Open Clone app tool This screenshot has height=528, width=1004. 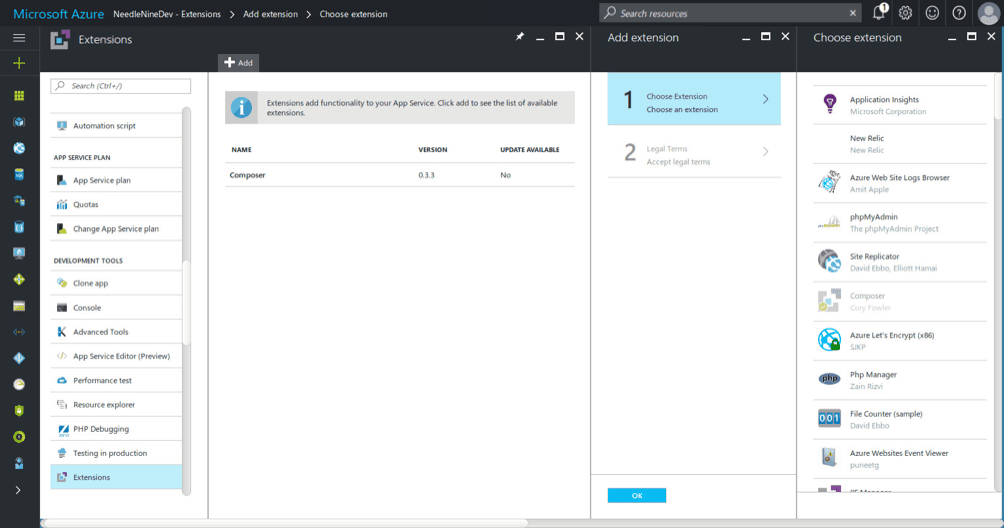[x=116, y=283]
